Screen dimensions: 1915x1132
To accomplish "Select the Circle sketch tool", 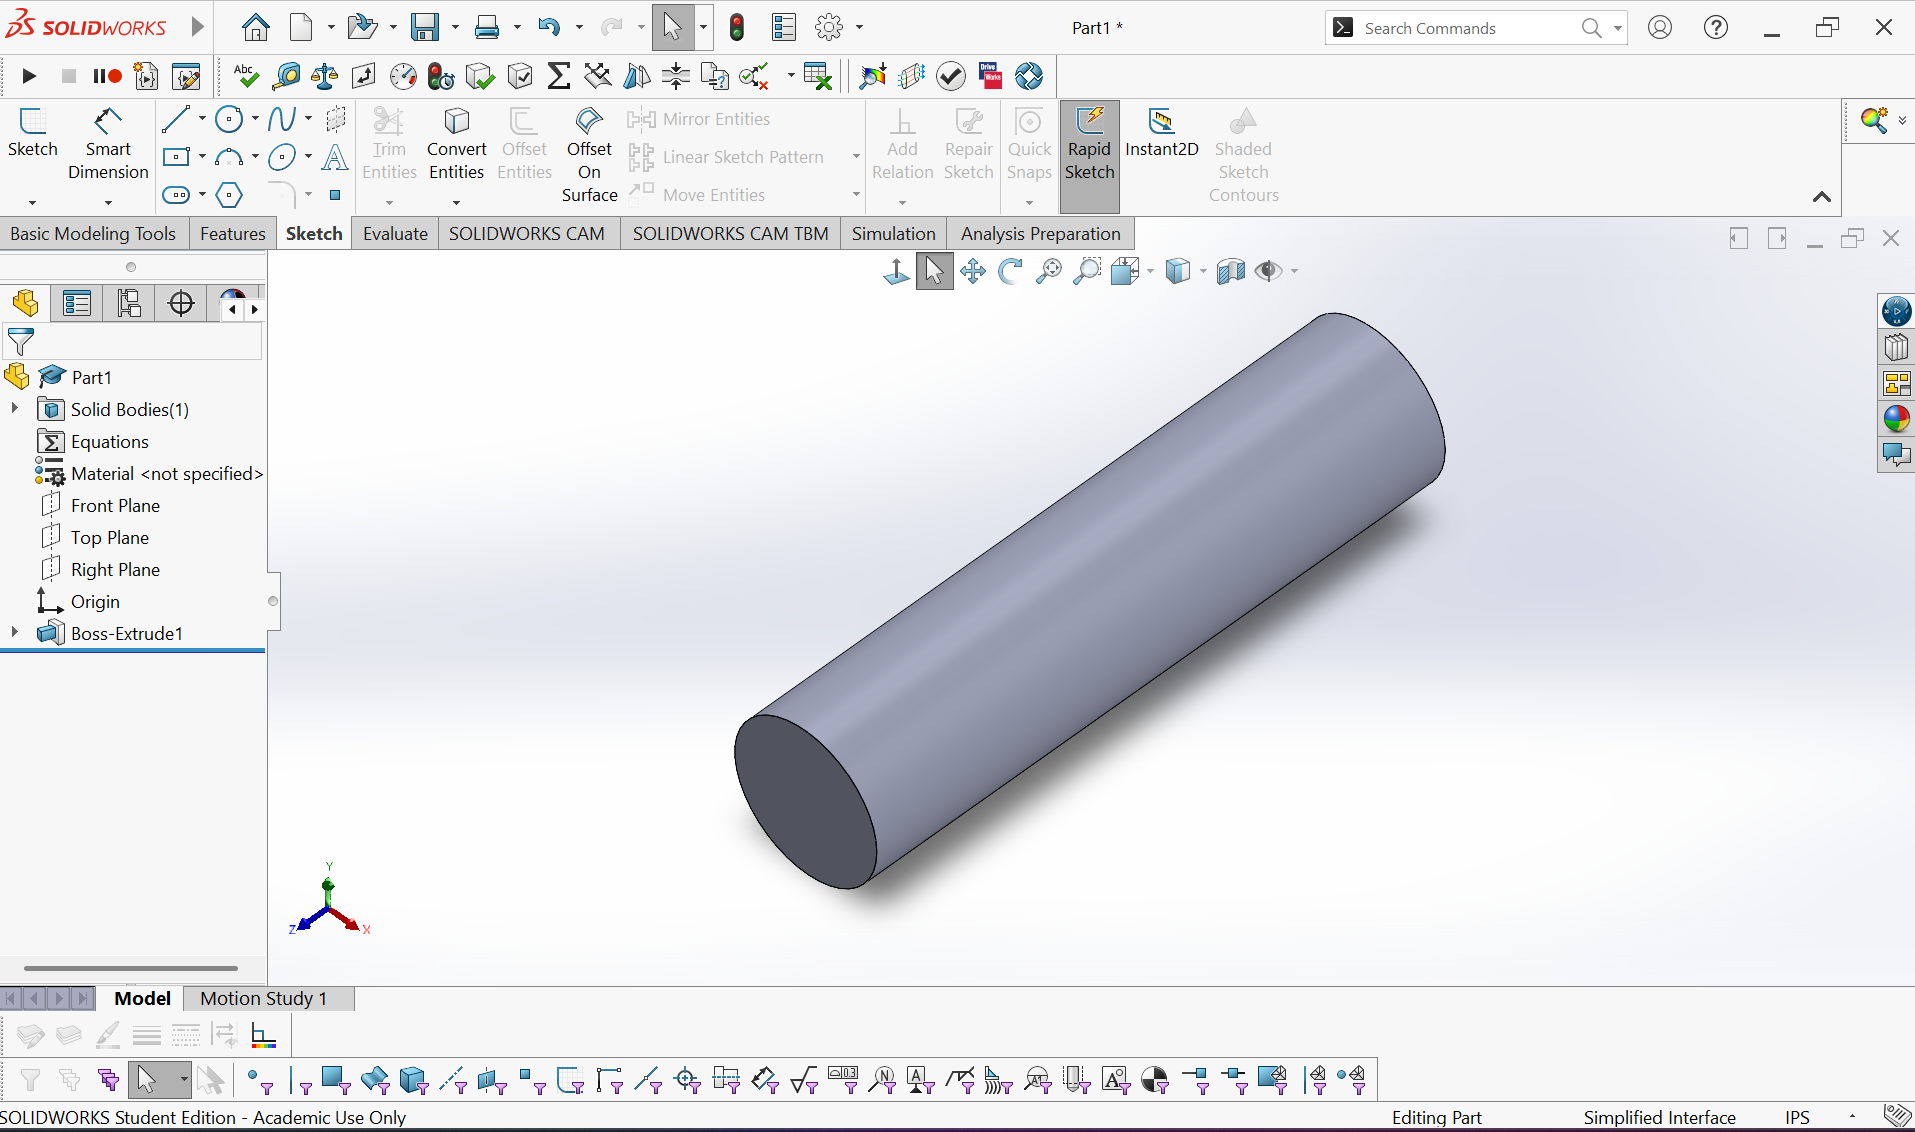I will (229, 119).
